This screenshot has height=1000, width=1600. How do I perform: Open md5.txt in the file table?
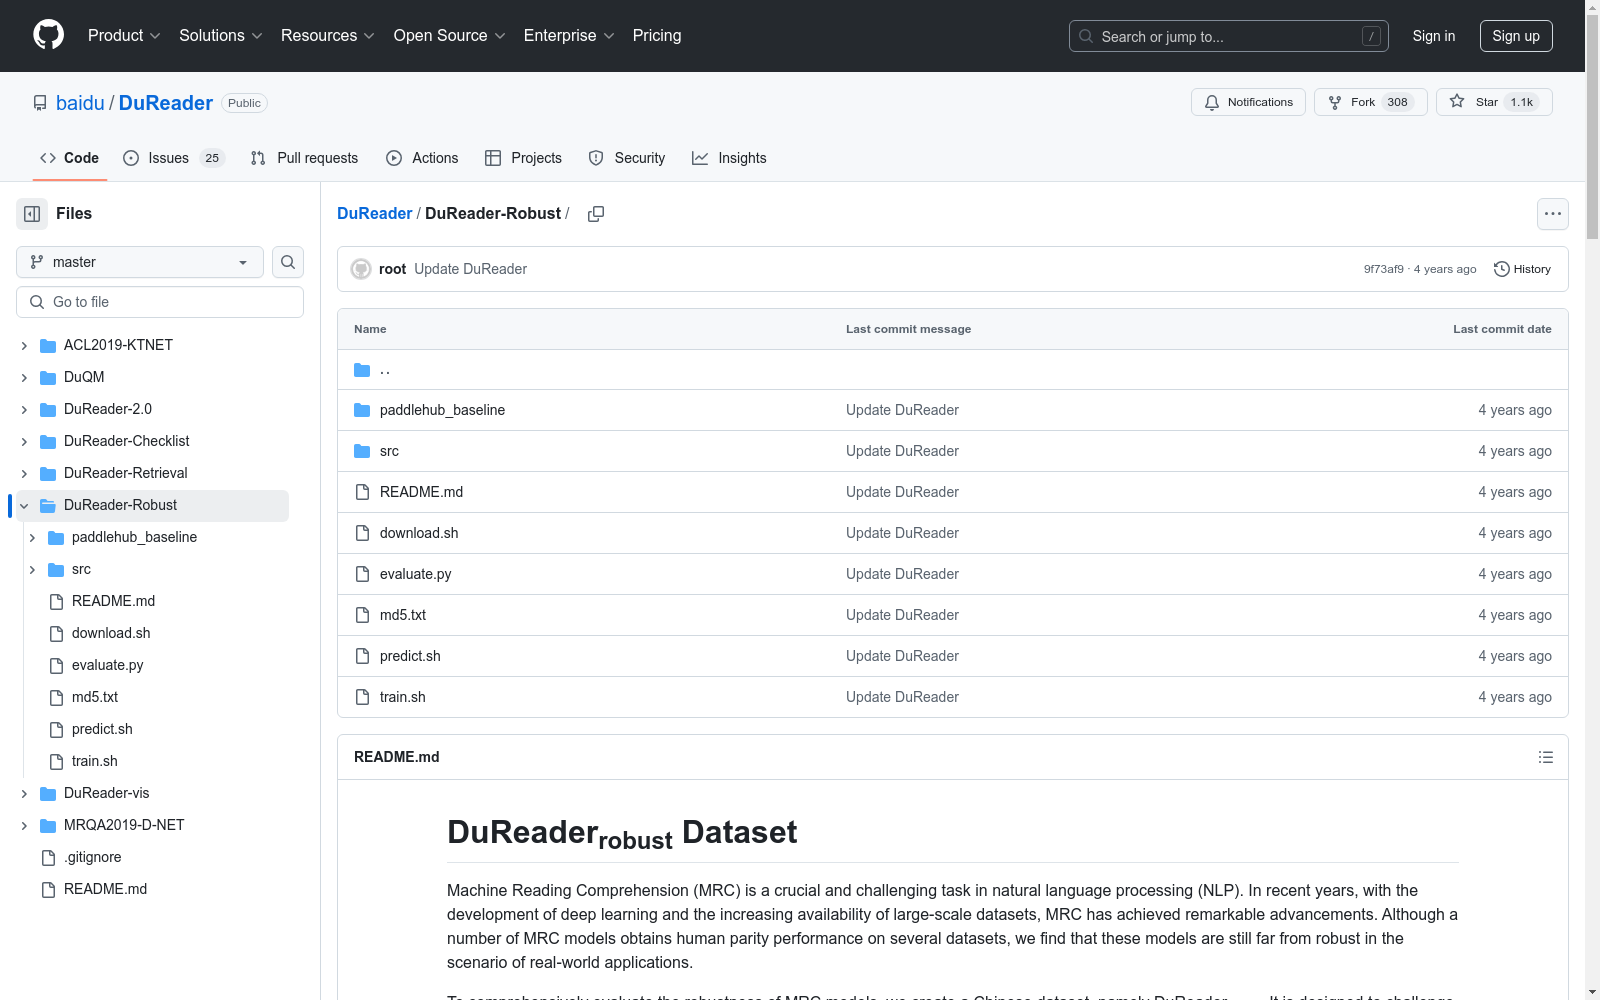point(402,615)
